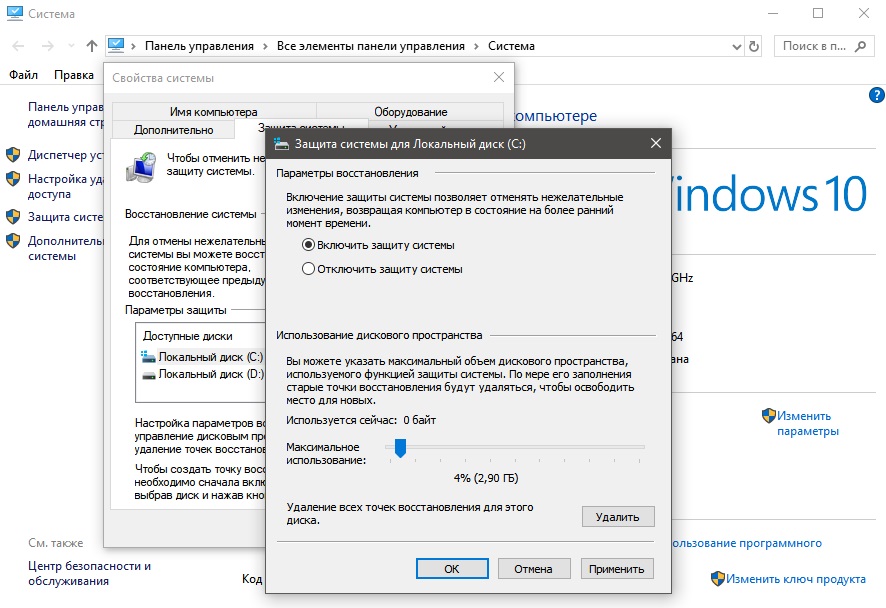Click drive icon in protection dialog title
886x608 pixels.
click(x=281, y=144)
